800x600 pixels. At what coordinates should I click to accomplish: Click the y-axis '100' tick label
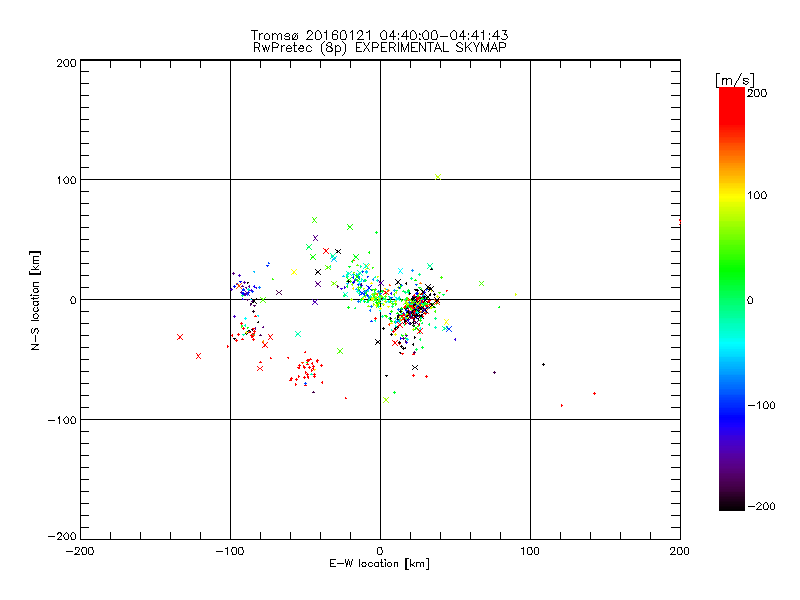click(x=67, y=180)
